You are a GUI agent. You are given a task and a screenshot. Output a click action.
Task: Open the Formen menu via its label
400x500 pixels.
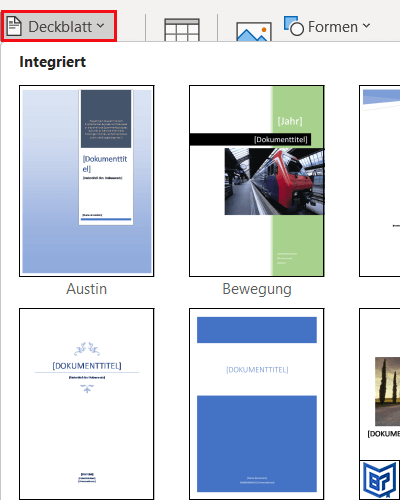point(333,27)
